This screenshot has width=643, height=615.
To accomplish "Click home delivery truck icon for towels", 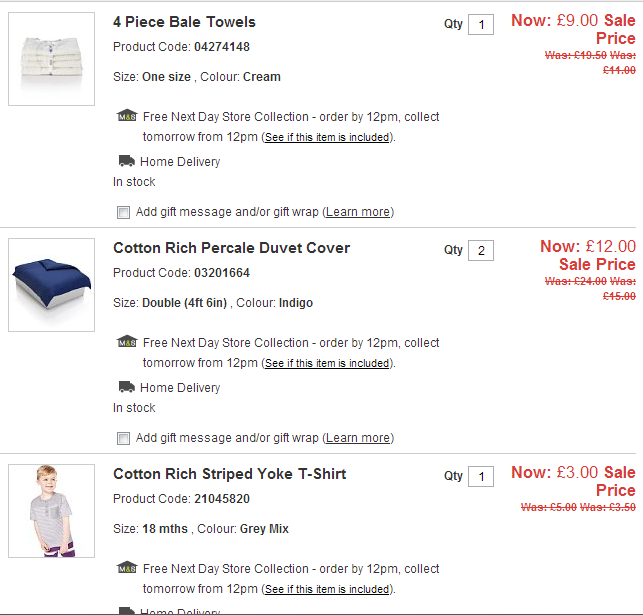I will click(x=126, y=161).
